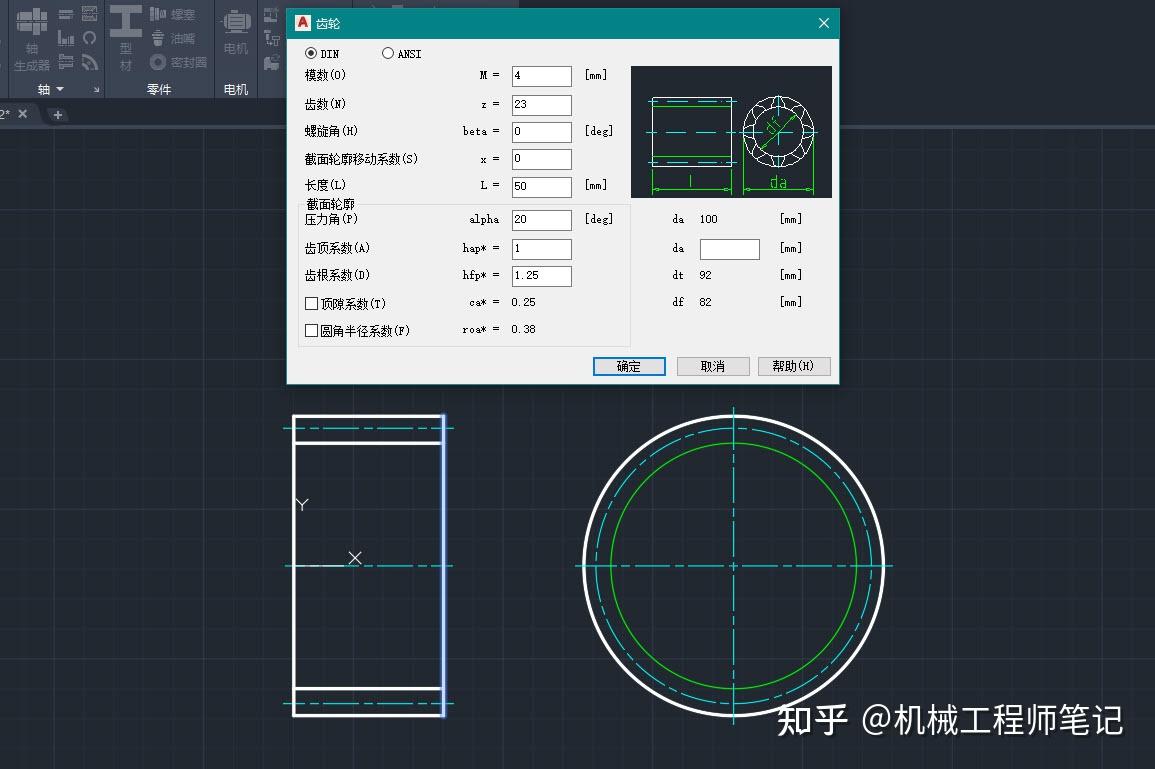The width and height of the screenshot is (1155, 769).
Task: Select the 轴生成器 shaft generator tool
Action: (32, 32)
